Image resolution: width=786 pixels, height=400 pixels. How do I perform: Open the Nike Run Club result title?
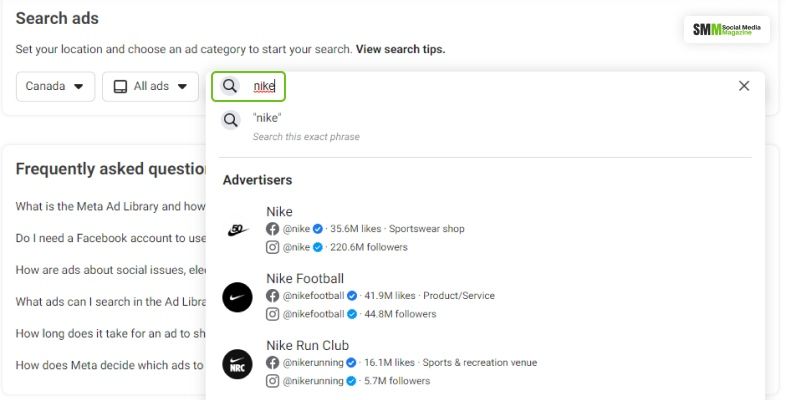(307, 346)
